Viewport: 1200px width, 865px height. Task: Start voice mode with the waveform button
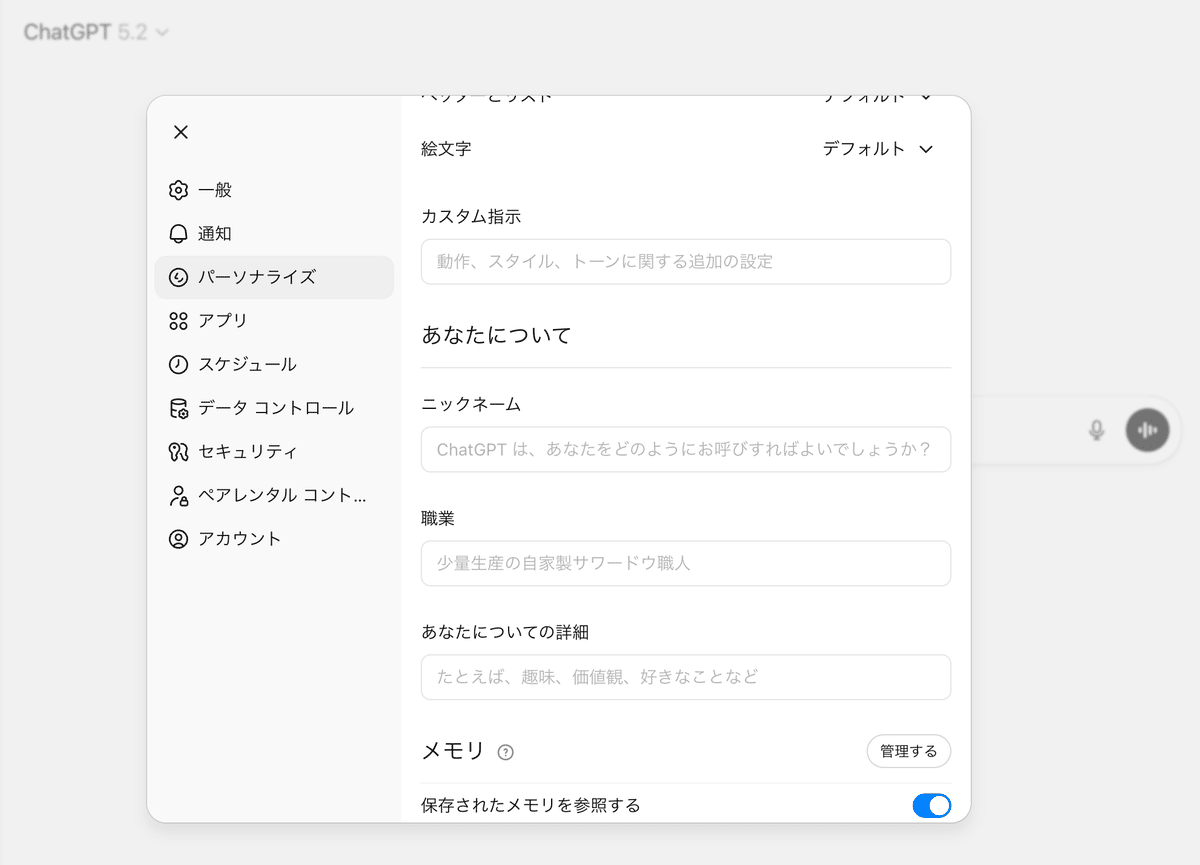(x=1147, y=430)
